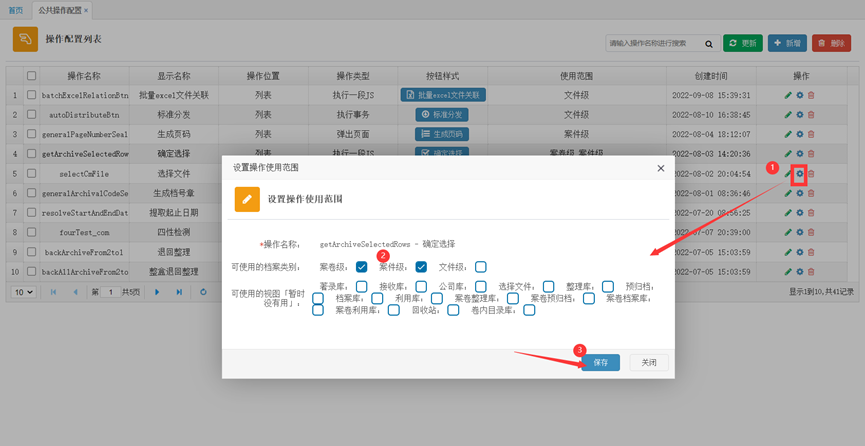Viewport: 865px width, 446px height.
Task: Click the resolveStartAndEndDat cell
Action: coord(84,213)
